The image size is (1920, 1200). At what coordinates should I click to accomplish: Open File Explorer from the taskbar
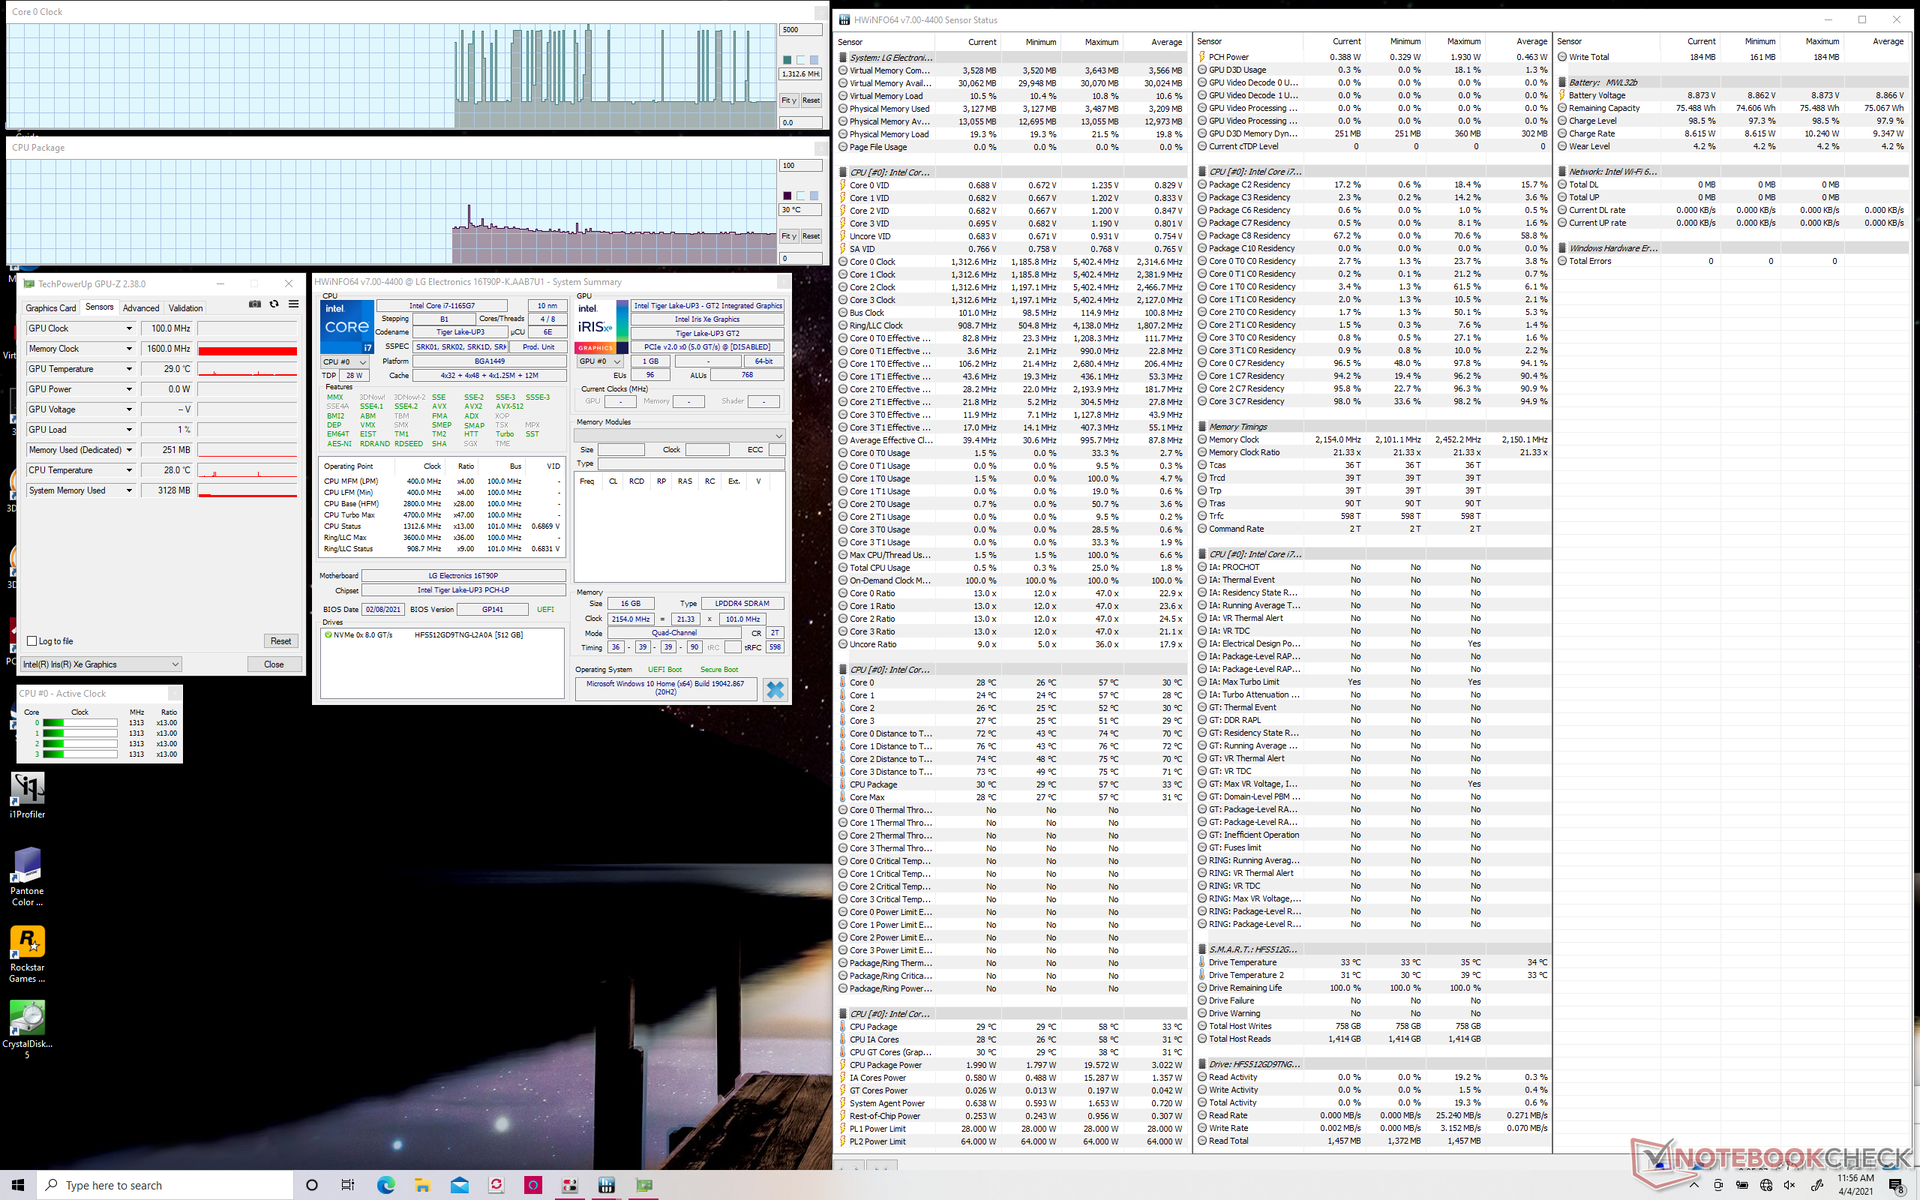coord(422,1185)
